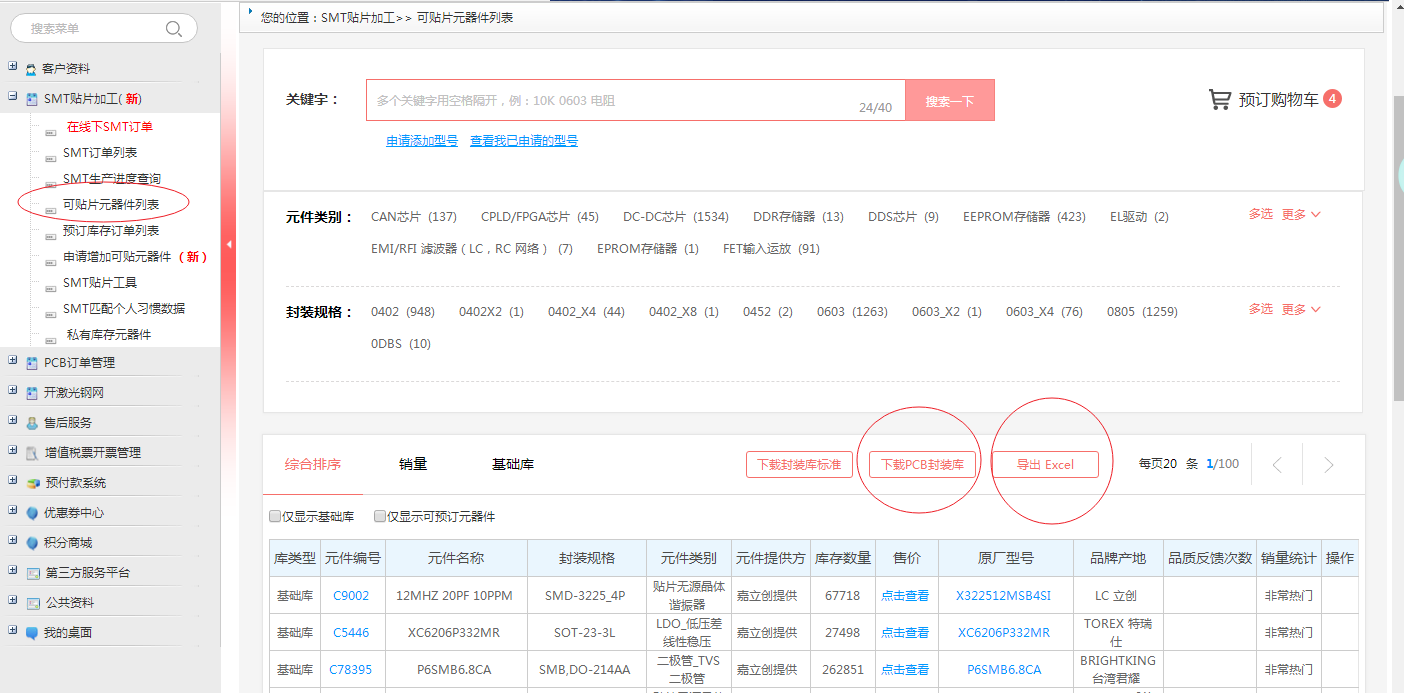The width and height of the screenshot is (1404, 693).
Task: Enable 仅显示基础库 checkbox
Action: tap(275, 517)
